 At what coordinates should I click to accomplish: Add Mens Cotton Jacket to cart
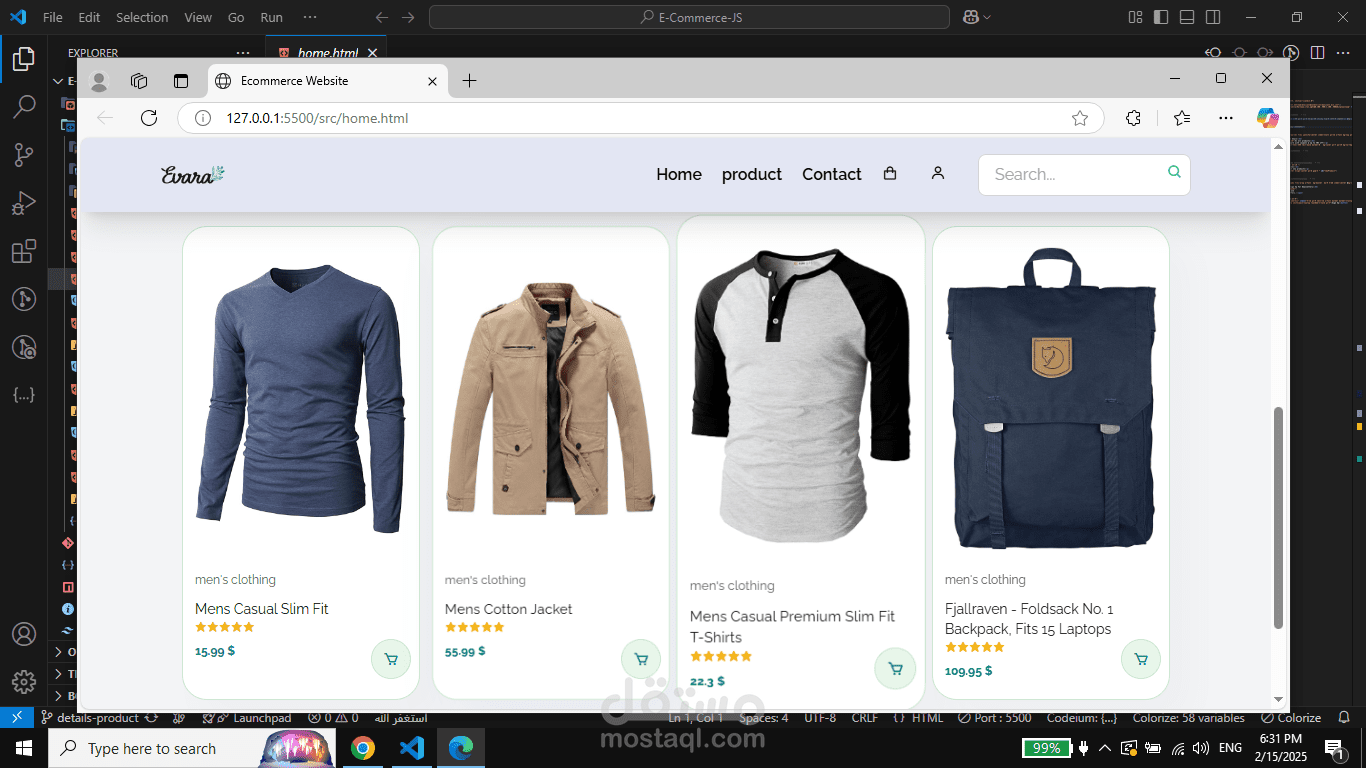(641, 659)
